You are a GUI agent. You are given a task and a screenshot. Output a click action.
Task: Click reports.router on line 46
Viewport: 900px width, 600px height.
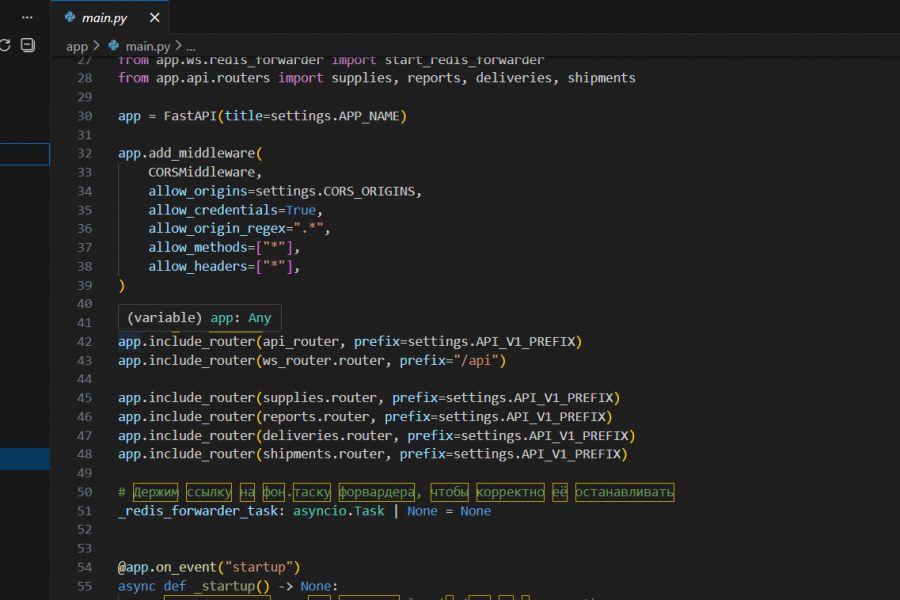[x=316, y=417]
